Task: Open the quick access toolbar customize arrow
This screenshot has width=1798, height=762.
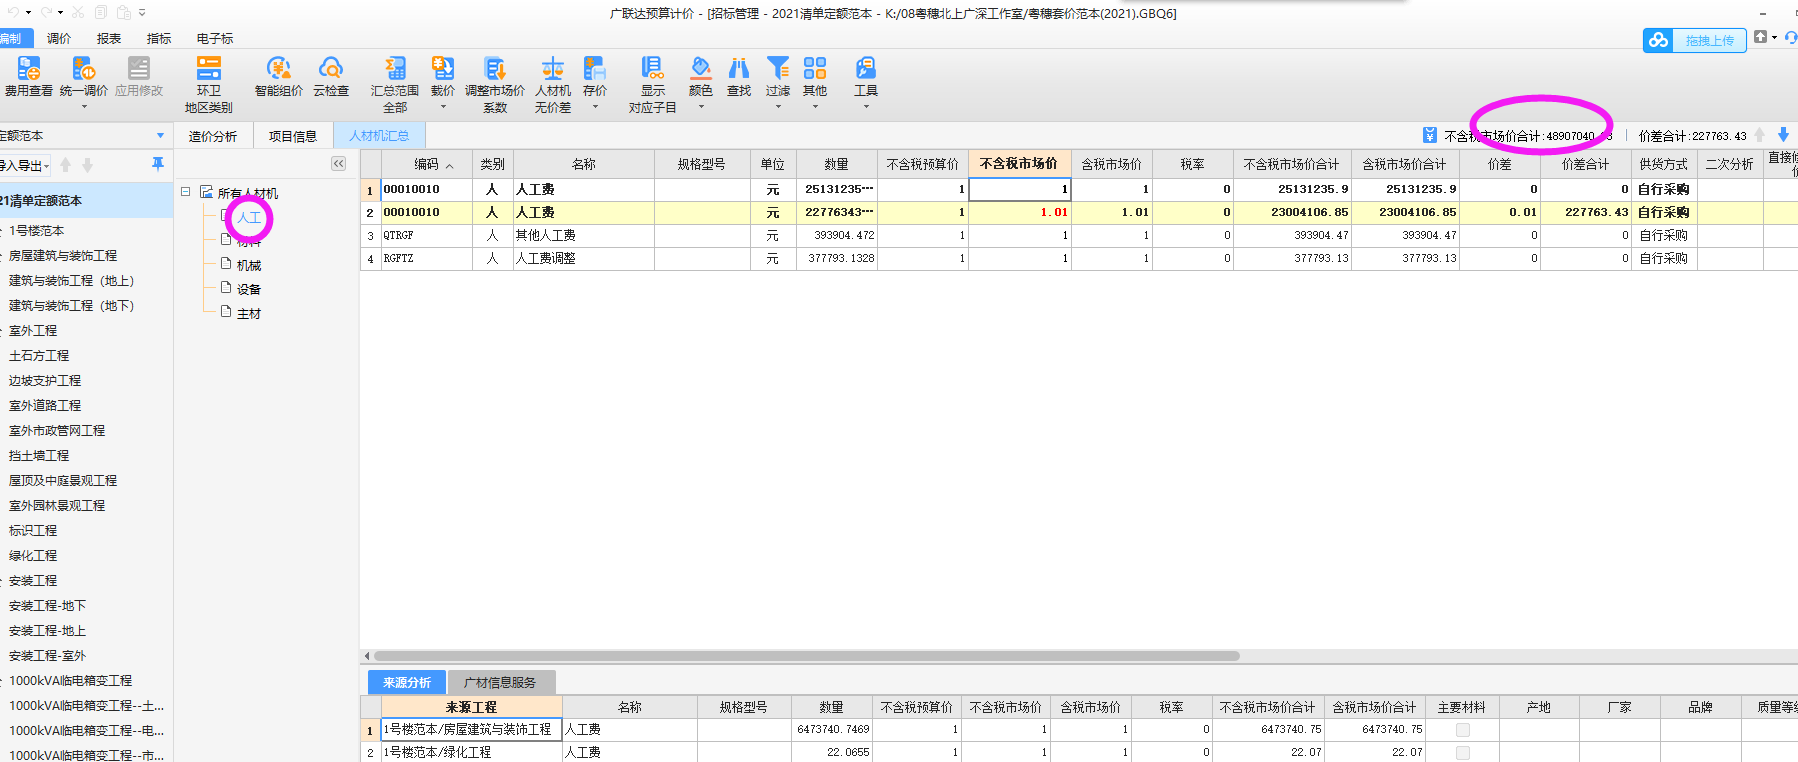Action: tap(142, 12)
